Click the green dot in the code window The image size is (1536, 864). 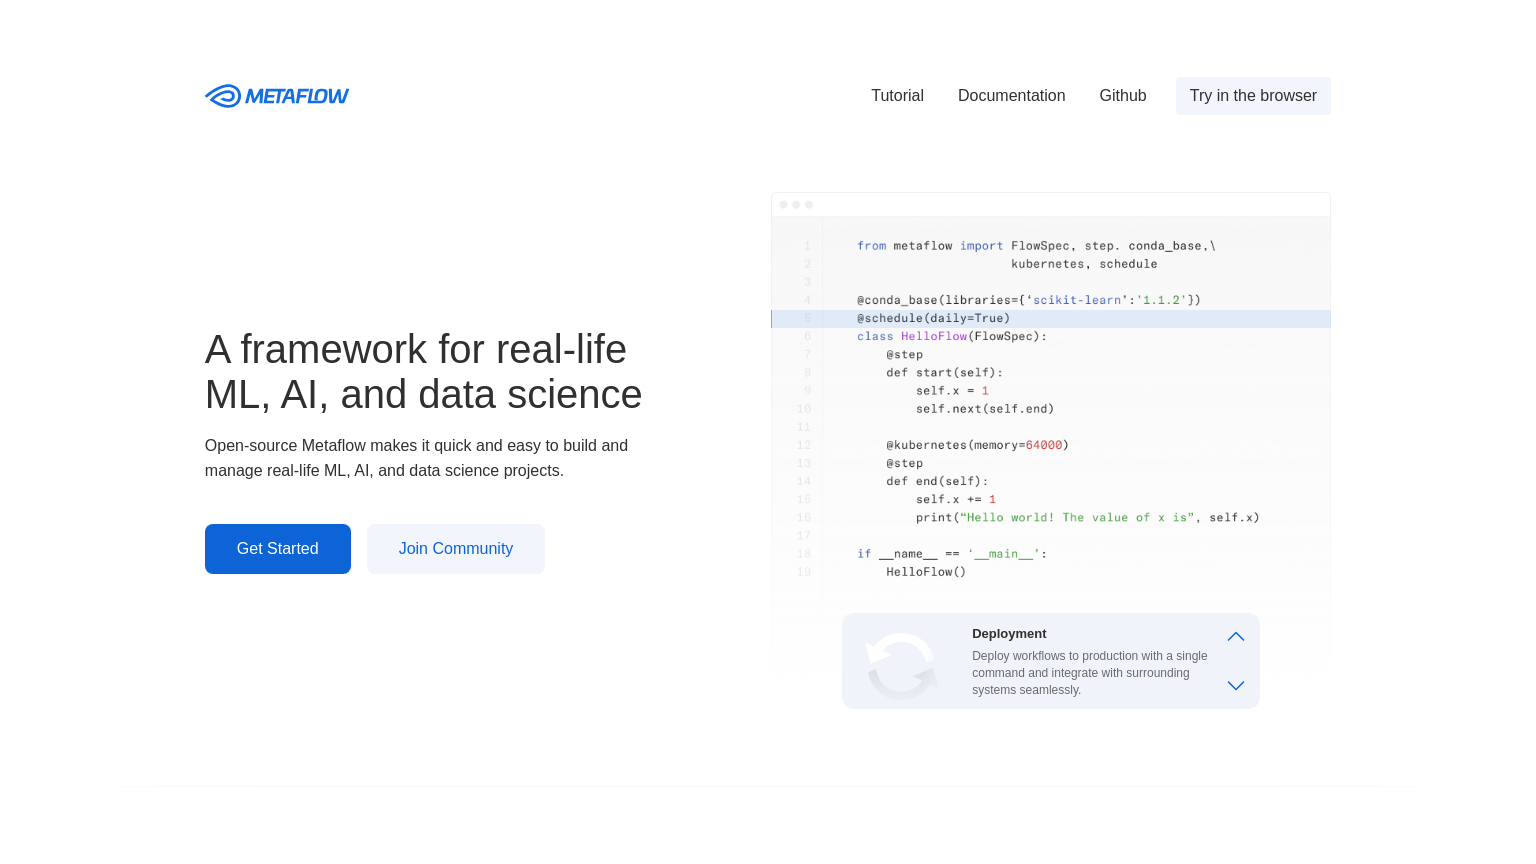808,203
